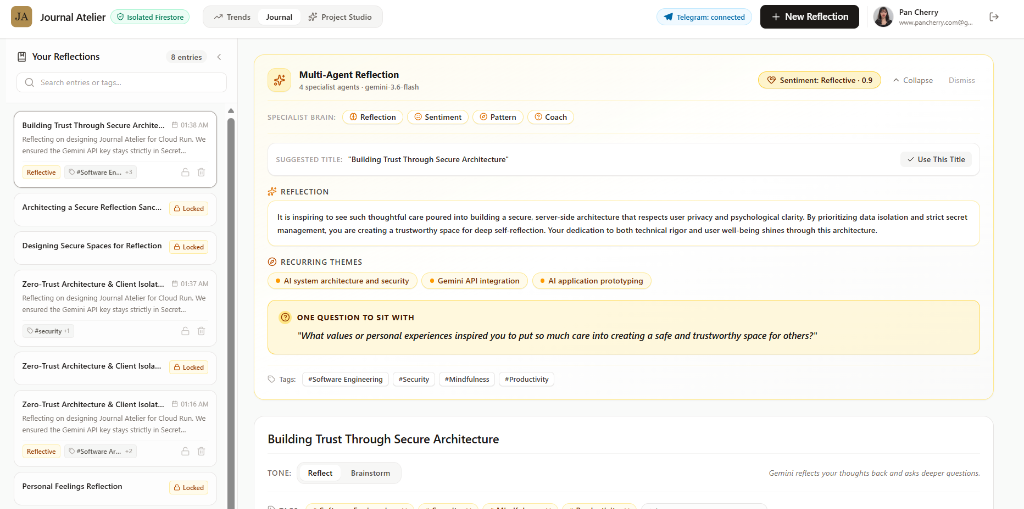Collapse the Multi-Agent Reflection panel
The width and height of the screenshot is (1024, 509).
pos(913,80)
